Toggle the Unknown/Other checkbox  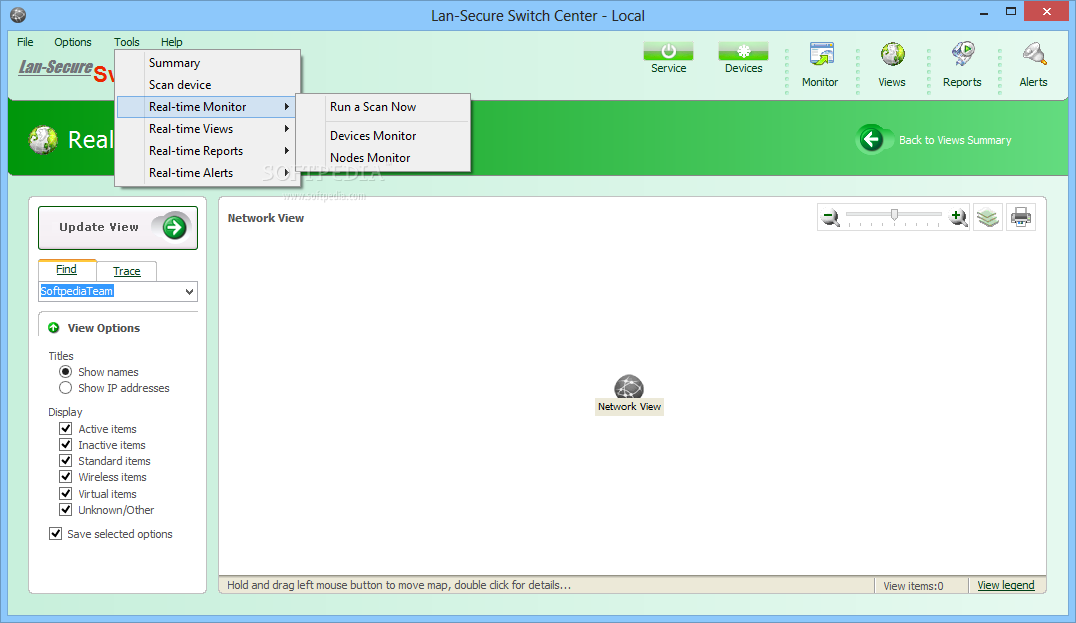65,510
